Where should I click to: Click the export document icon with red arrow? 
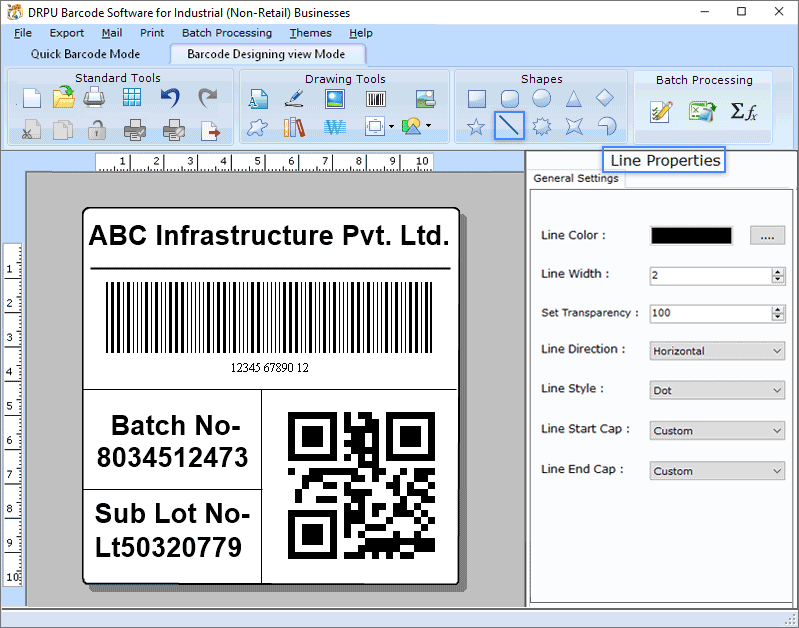(210, 130)
